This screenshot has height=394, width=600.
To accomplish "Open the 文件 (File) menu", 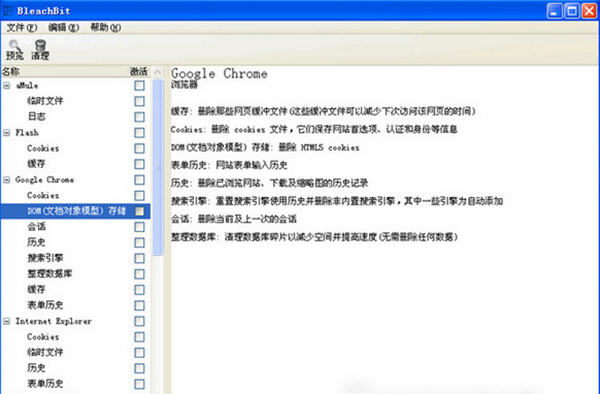I will [21, 28].
